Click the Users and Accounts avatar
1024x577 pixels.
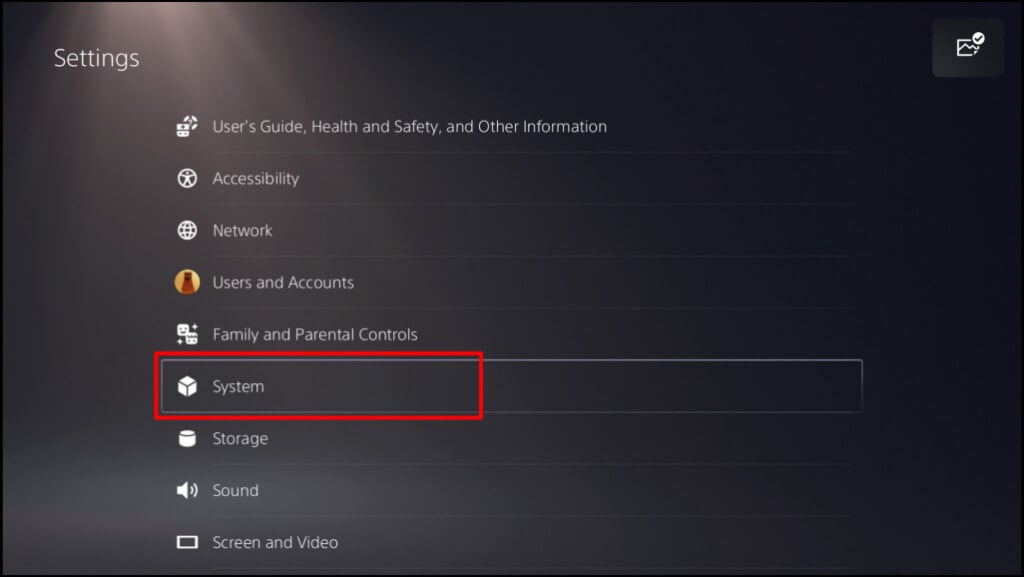coord(187,283)
